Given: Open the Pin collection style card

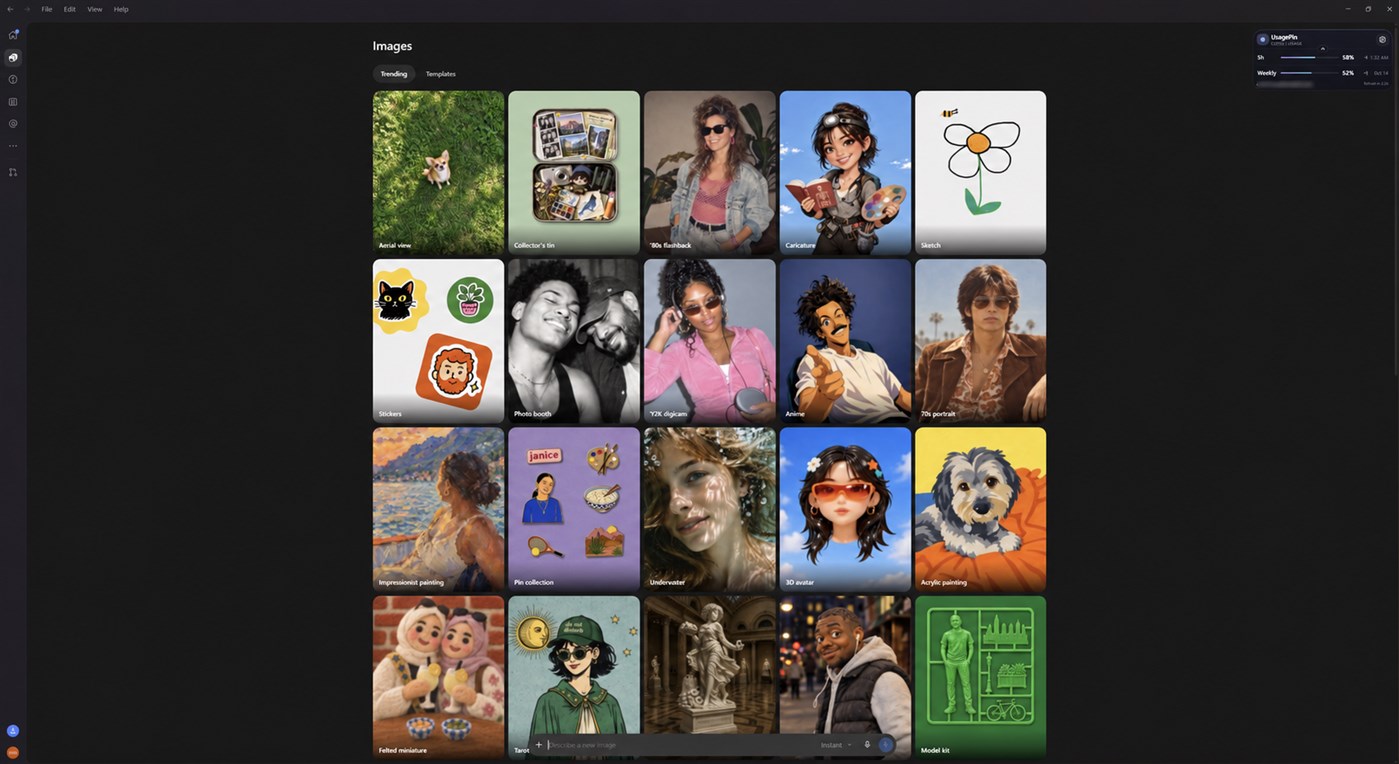Looking at the screenshot, I should point(574,509).
